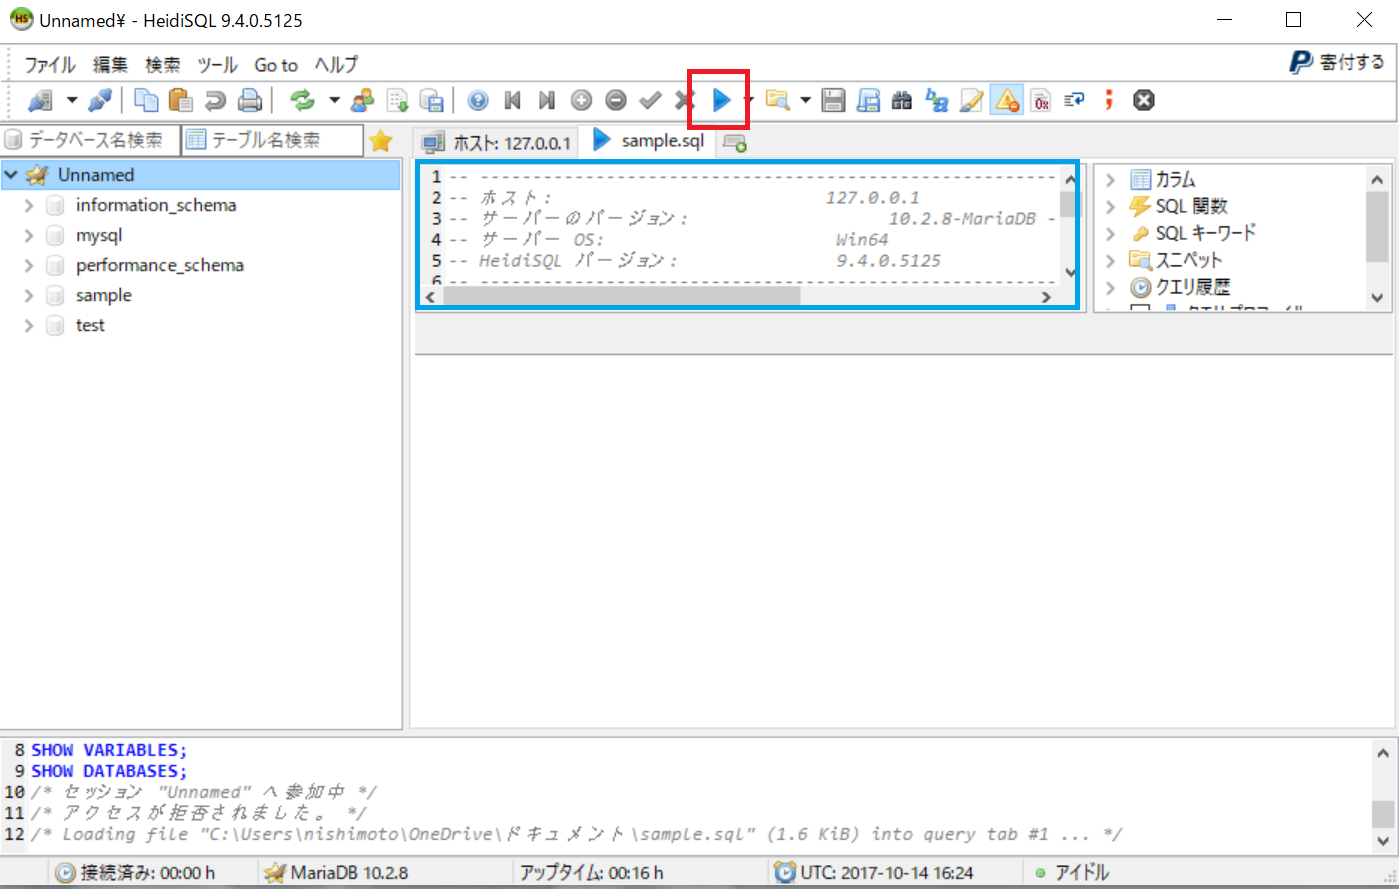Expand the information_schema database
The width and height of the screenshot is (1399, 889).
(29, 205)
